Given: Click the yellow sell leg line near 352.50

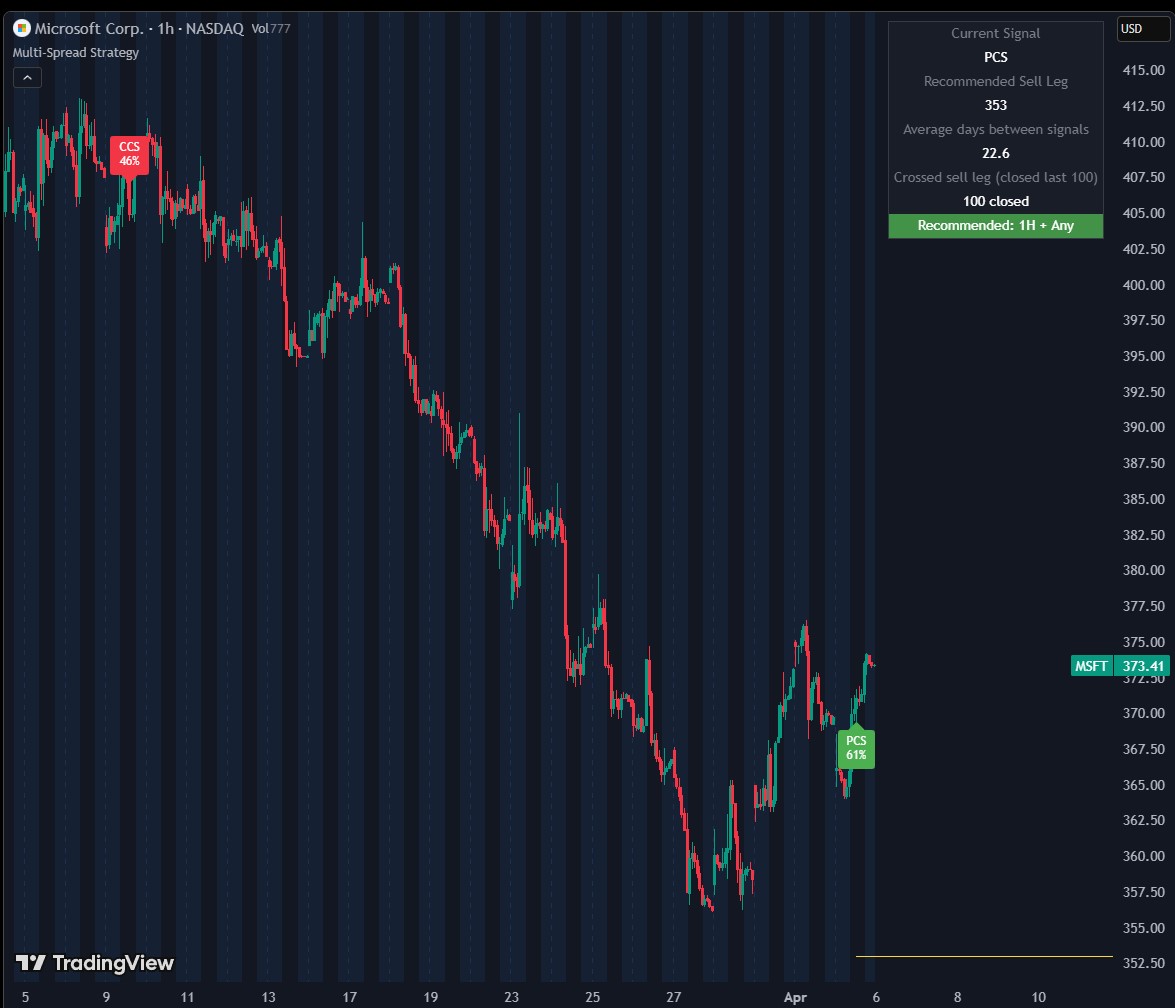Looking at the screenshot, I should (983, 956).
